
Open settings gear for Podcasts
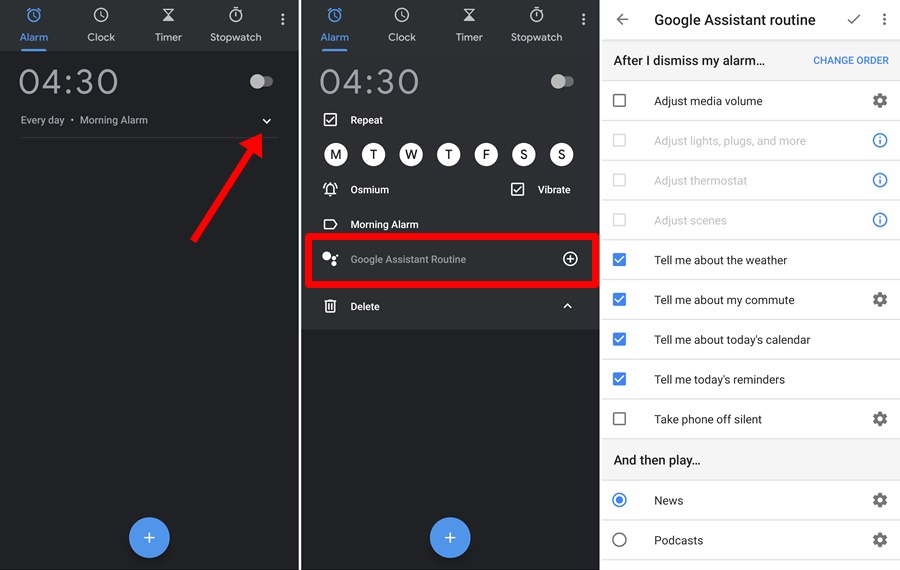click(879, 540)
